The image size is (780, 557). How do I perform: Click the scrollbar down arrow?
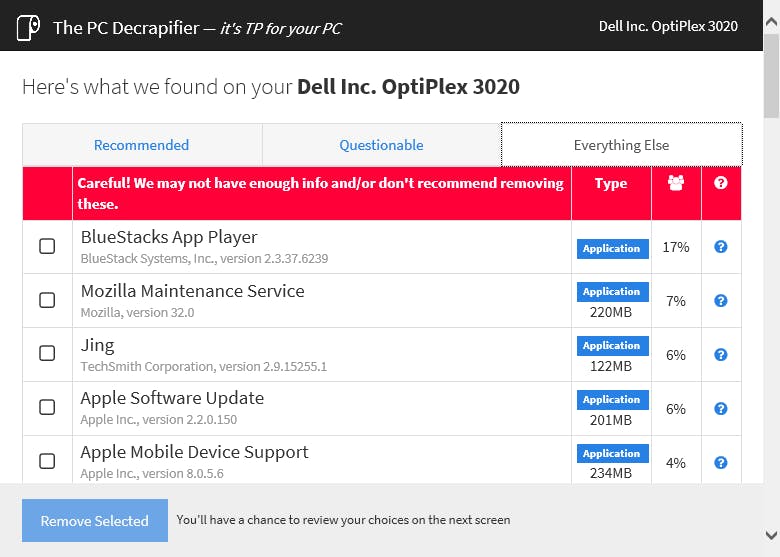click(771, 536)
